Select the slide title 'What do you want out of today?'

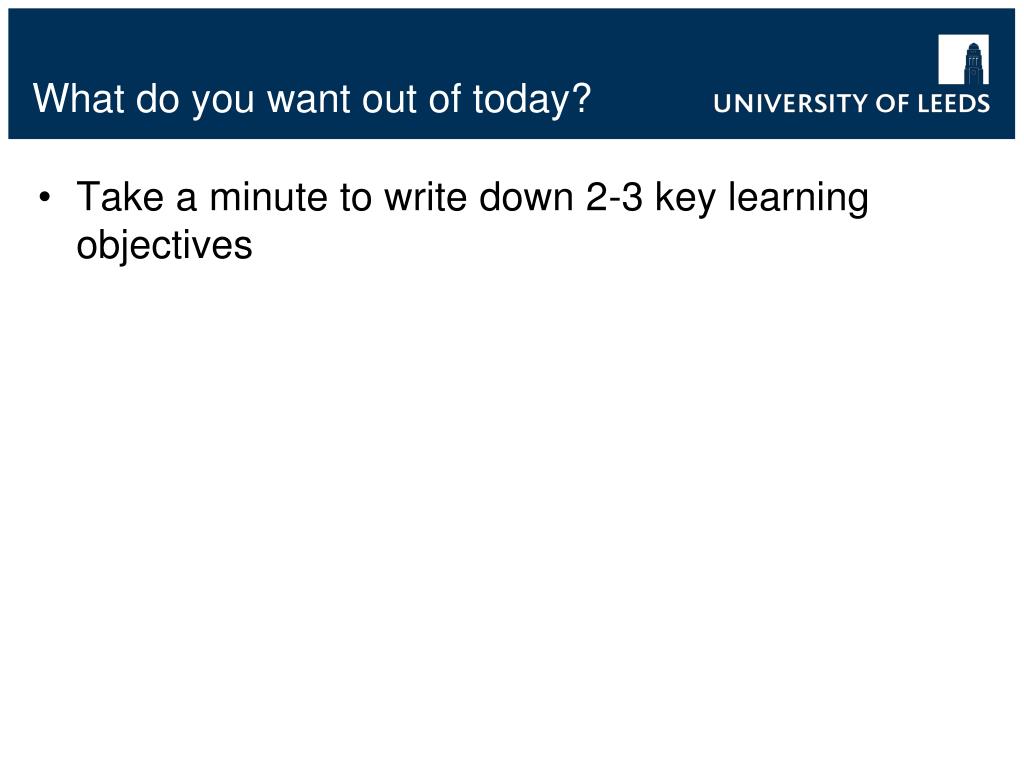312,100
